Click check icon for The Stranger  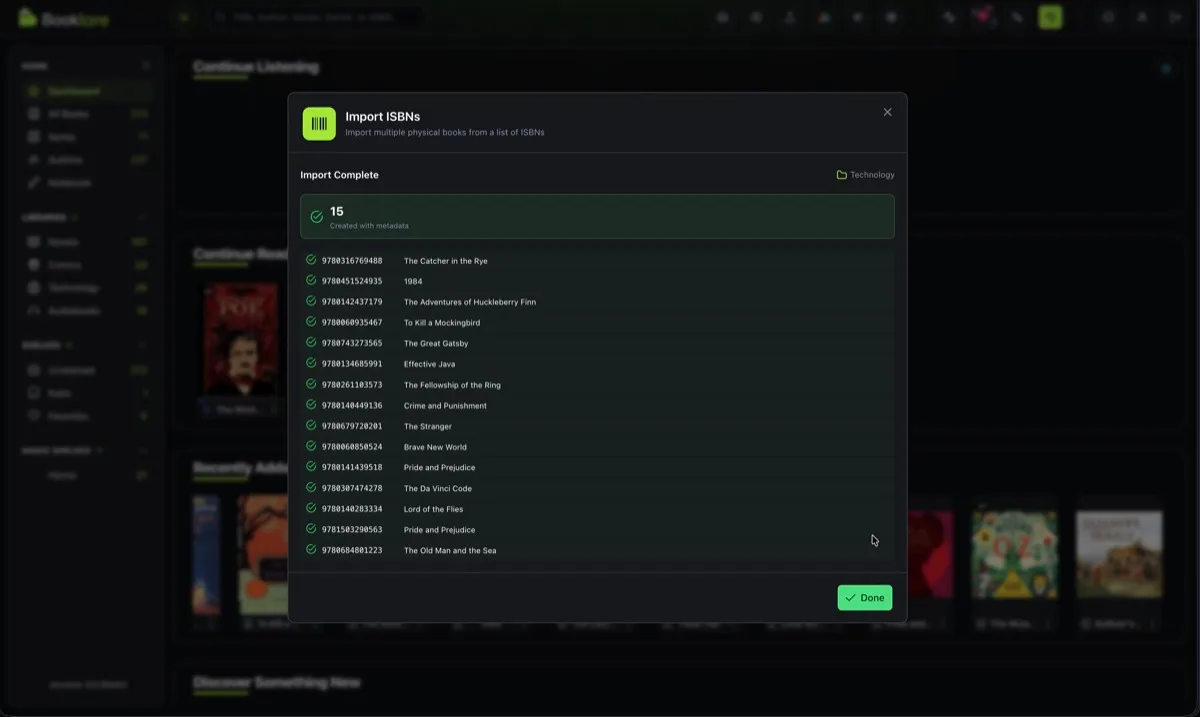(x=311, y=426)
